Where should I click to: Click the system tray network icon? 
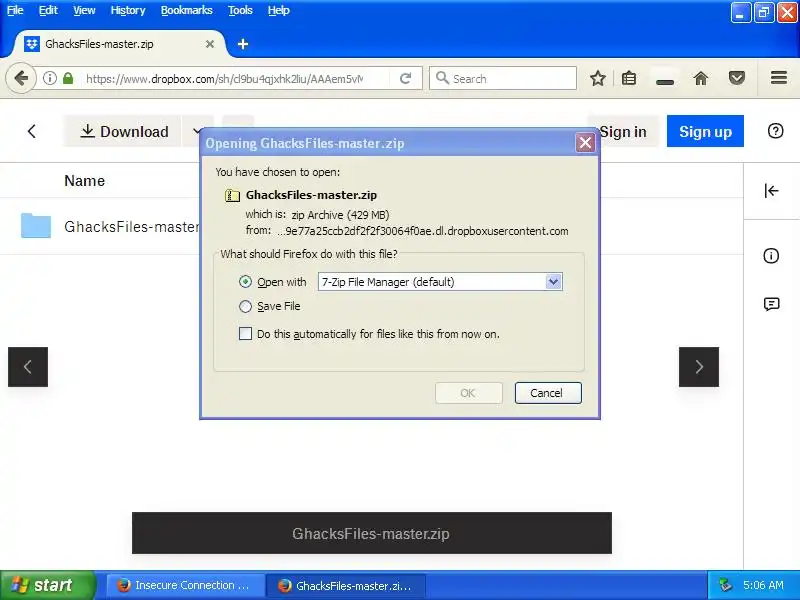pos(725,585)
